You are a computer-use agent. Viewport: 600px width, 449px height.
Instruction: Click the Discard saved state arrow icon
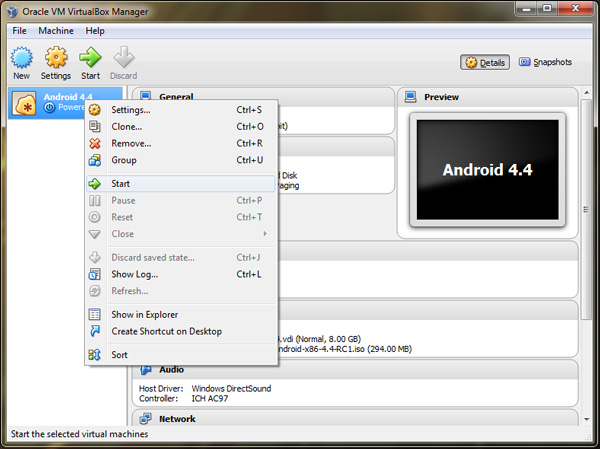pos(95,257)
